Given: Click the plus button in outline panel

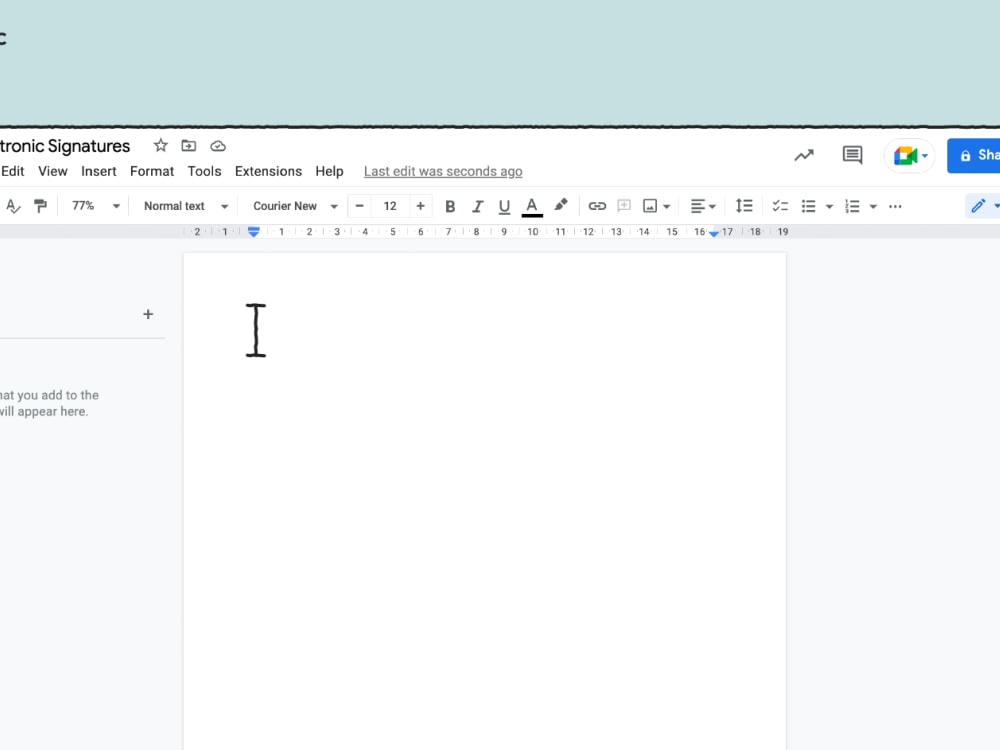Looking at the screenshot, I should pos(148,314).
